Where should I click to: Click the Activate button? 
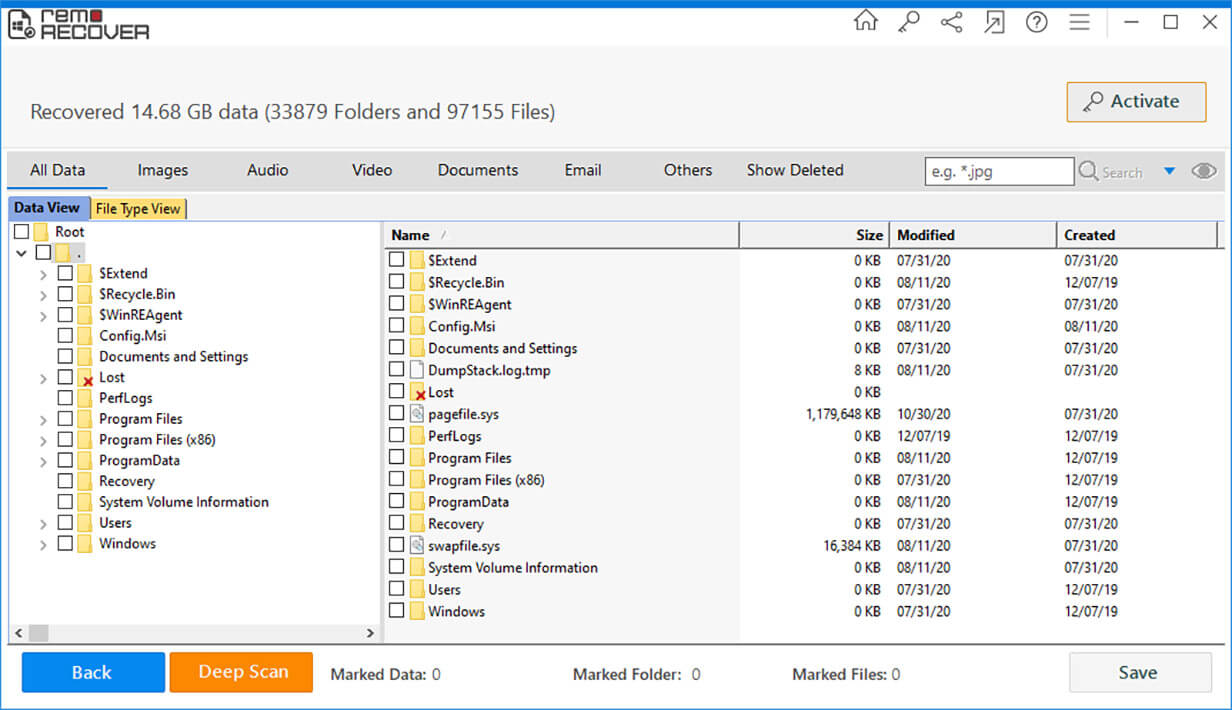pos(1136,102)
